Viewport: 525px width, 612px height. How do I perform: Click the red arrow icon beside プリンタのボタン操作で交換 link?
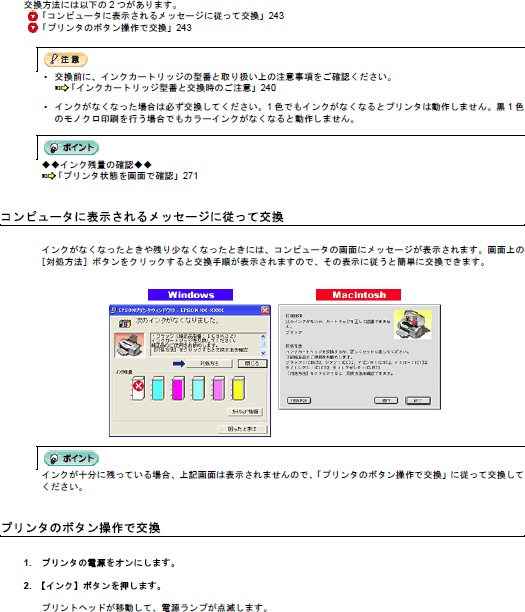(x=33, y=28)
